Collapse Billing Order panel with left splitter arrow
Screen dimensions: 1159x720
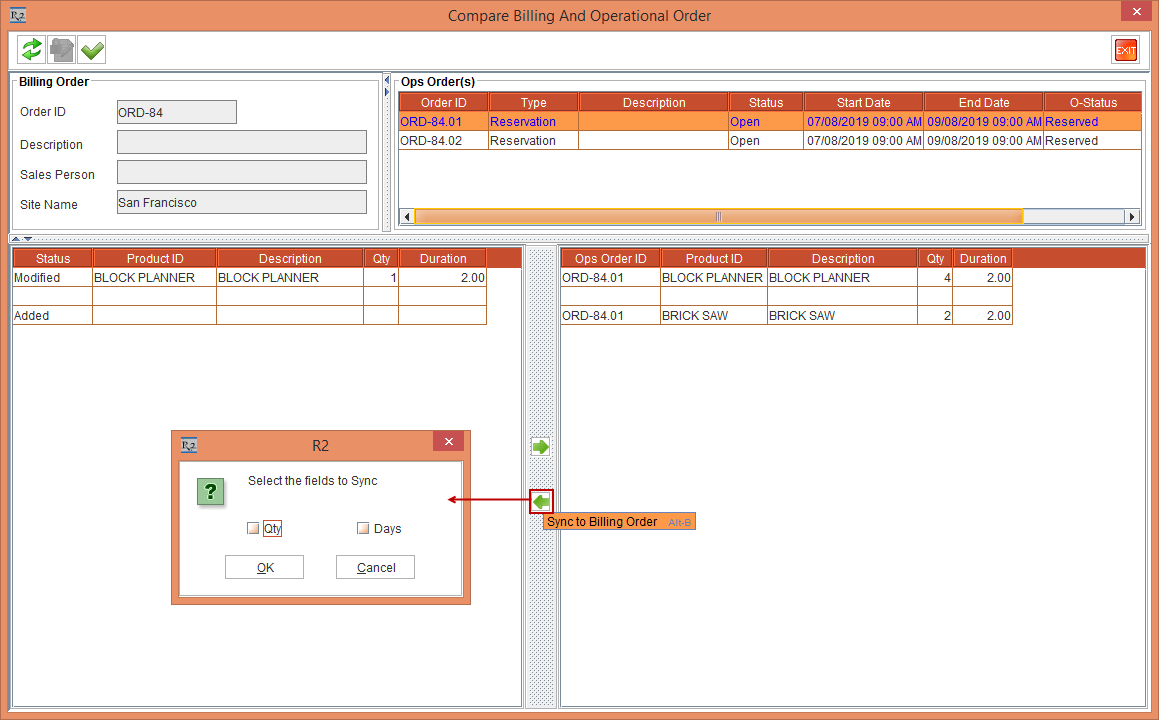tap(386, 80)
